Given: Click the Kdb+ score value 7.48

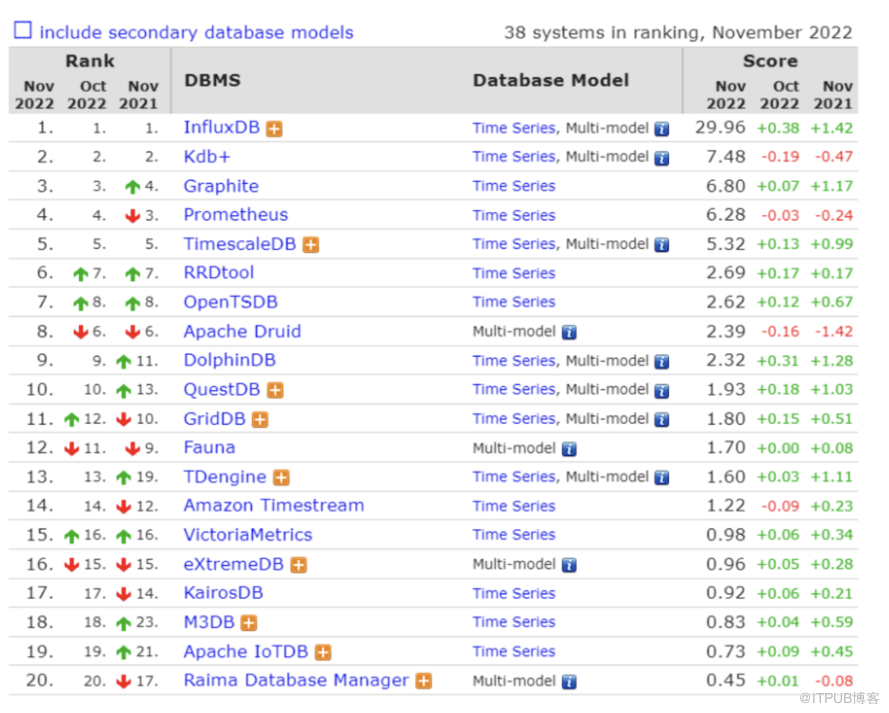Looking at the screenshot, I should 726,156.
